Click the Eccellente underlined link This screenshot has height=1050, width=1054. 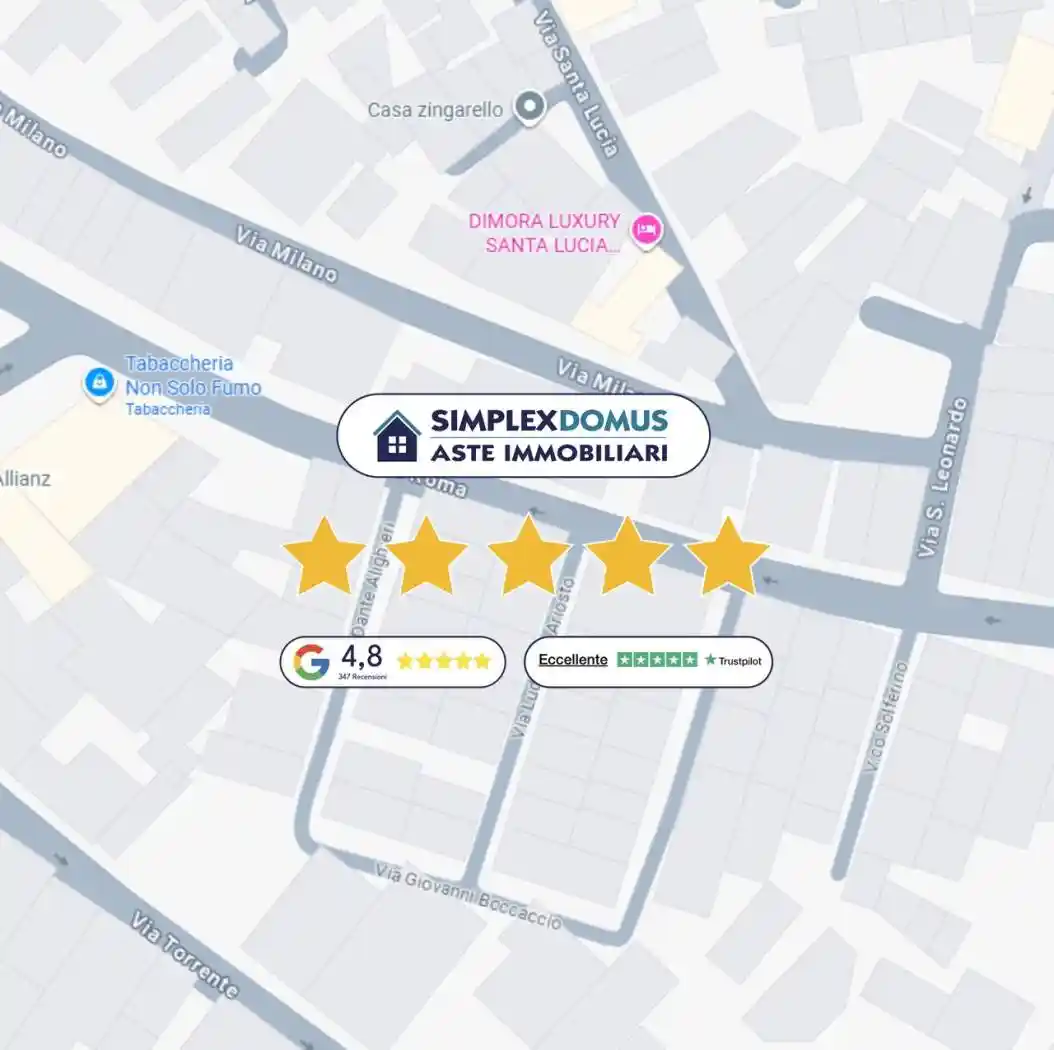click(x=573, y=659)
